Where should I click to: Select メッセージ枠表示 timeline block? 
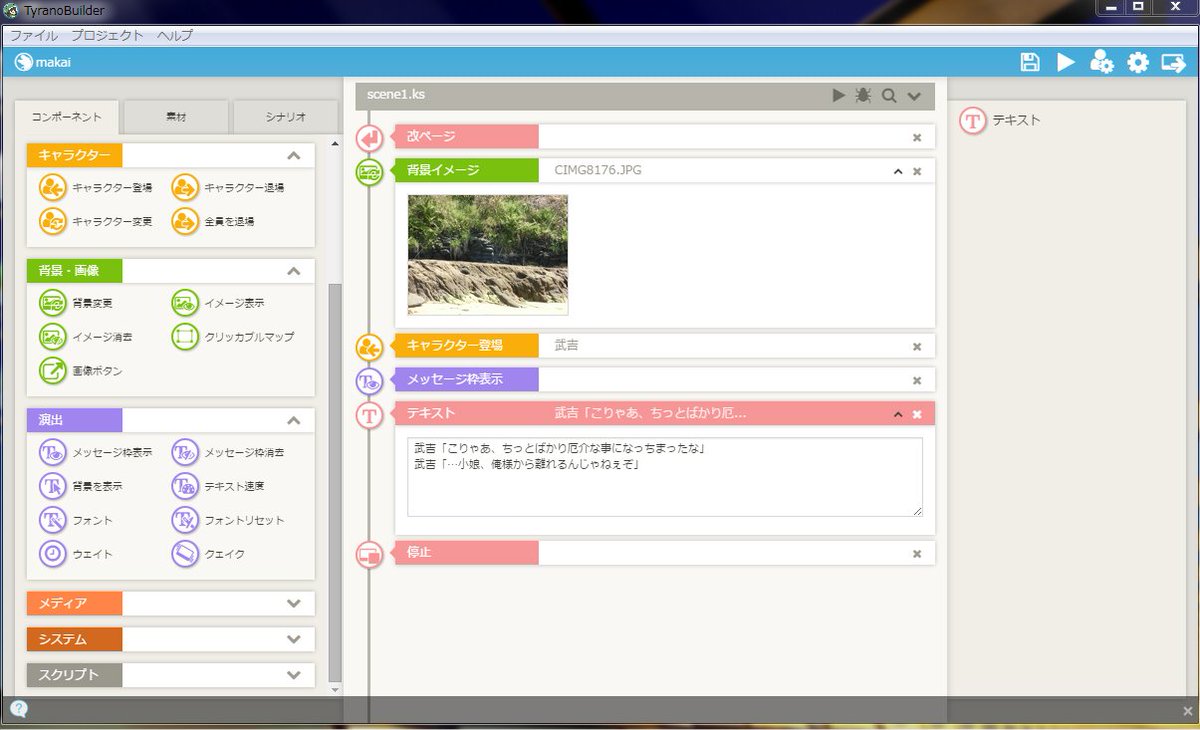[x=664, y=380]
